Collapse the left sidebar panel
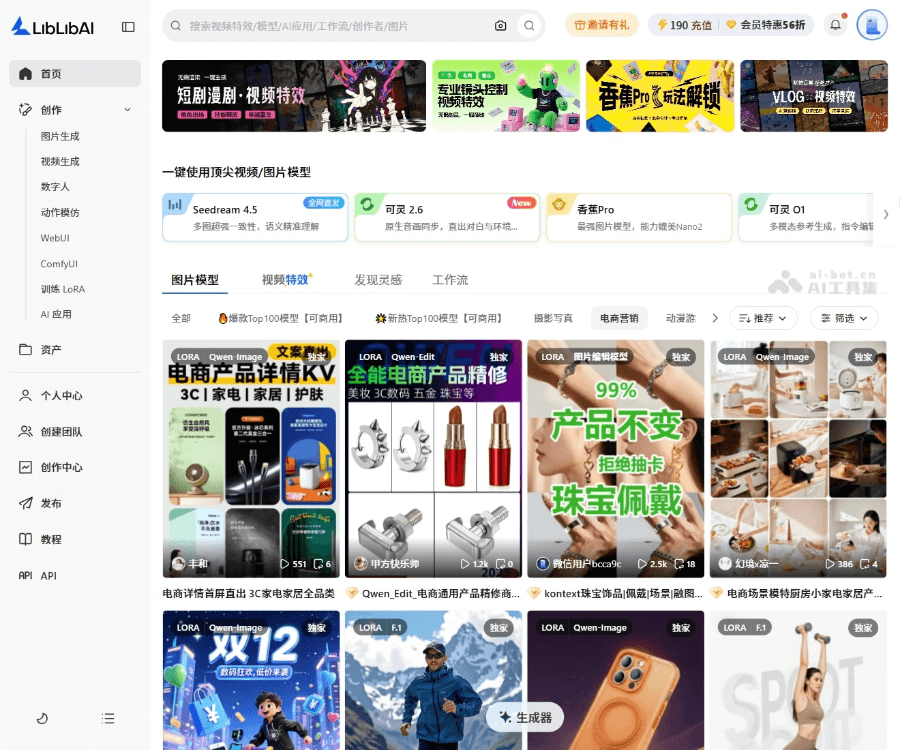The image size is (900, 750). click(129, 25)
